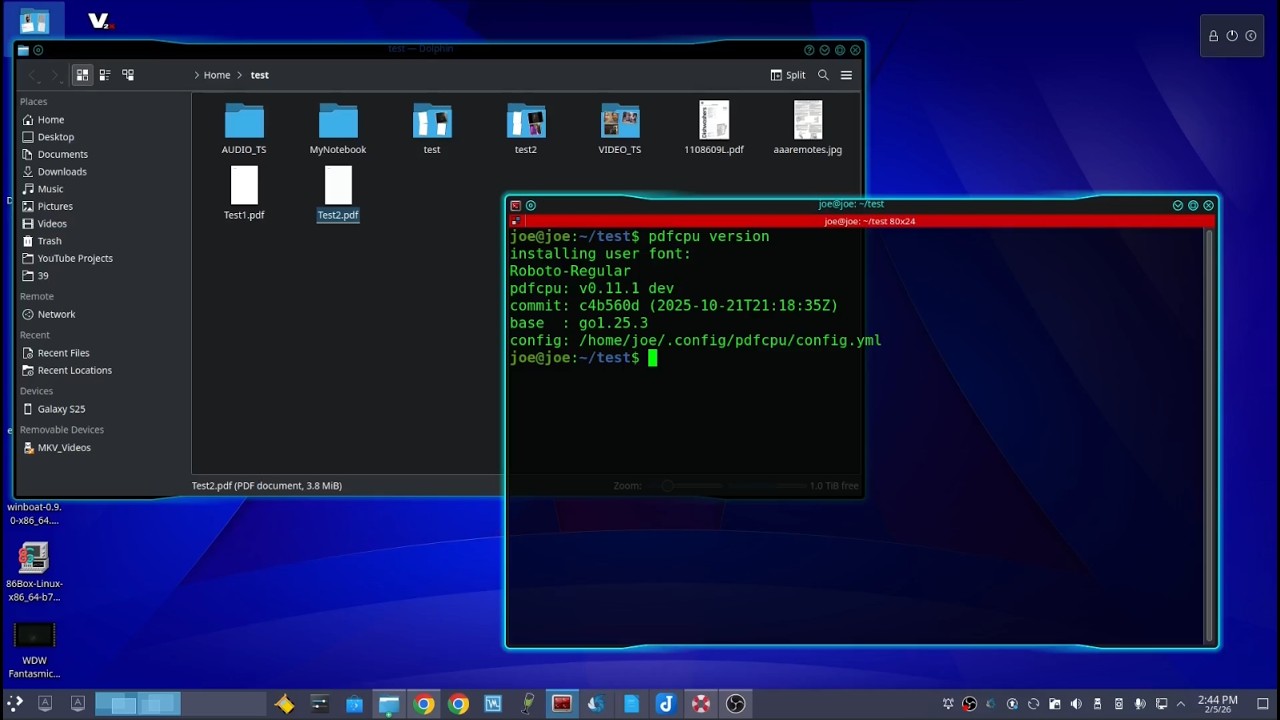Select the Test2.pdf file
Image resolution: width=1280 pixels, height=720 pixels.
[338, 193]
